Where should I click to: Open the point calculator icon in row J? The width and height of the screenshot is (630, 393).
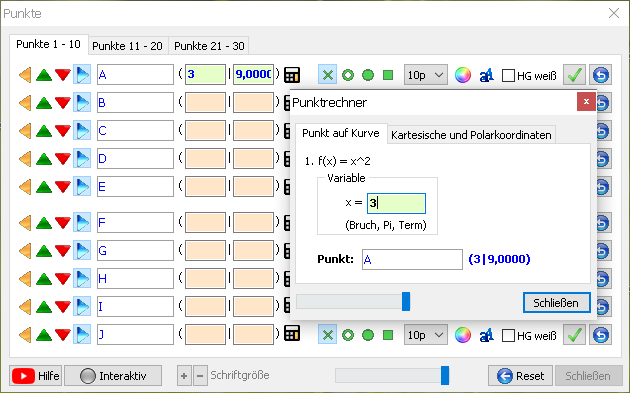pos(292,334)
